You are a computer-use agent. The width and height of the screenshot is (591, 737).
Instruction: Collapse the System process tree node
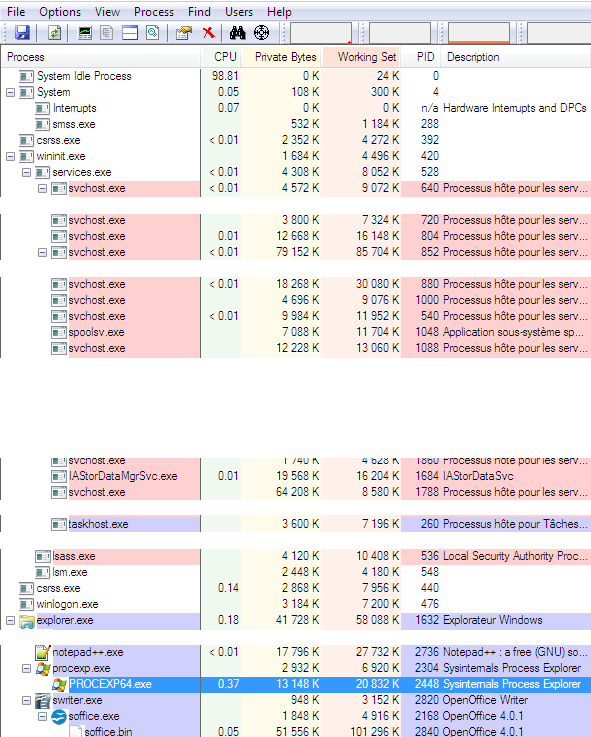click(10, 93)
